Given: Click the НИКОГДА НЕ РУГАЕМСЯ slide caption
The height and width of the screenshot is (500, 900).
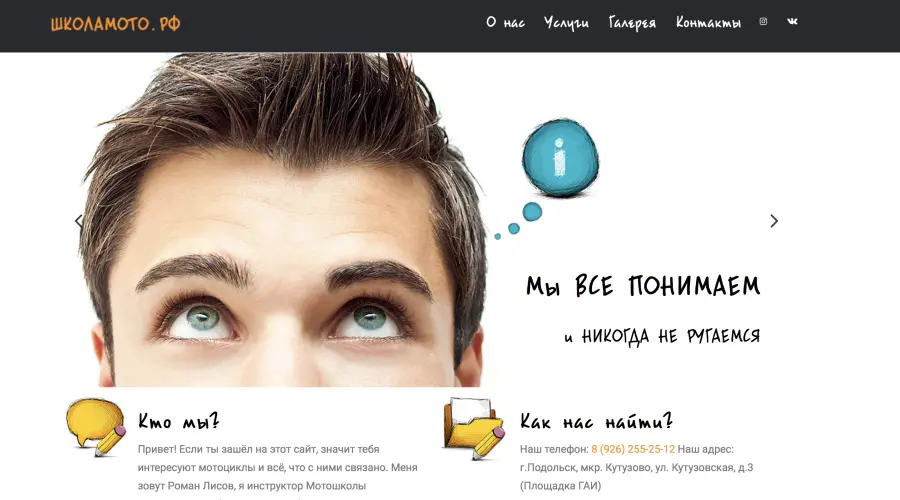Looking at the screenshot, I should click(x=662, y=336).
